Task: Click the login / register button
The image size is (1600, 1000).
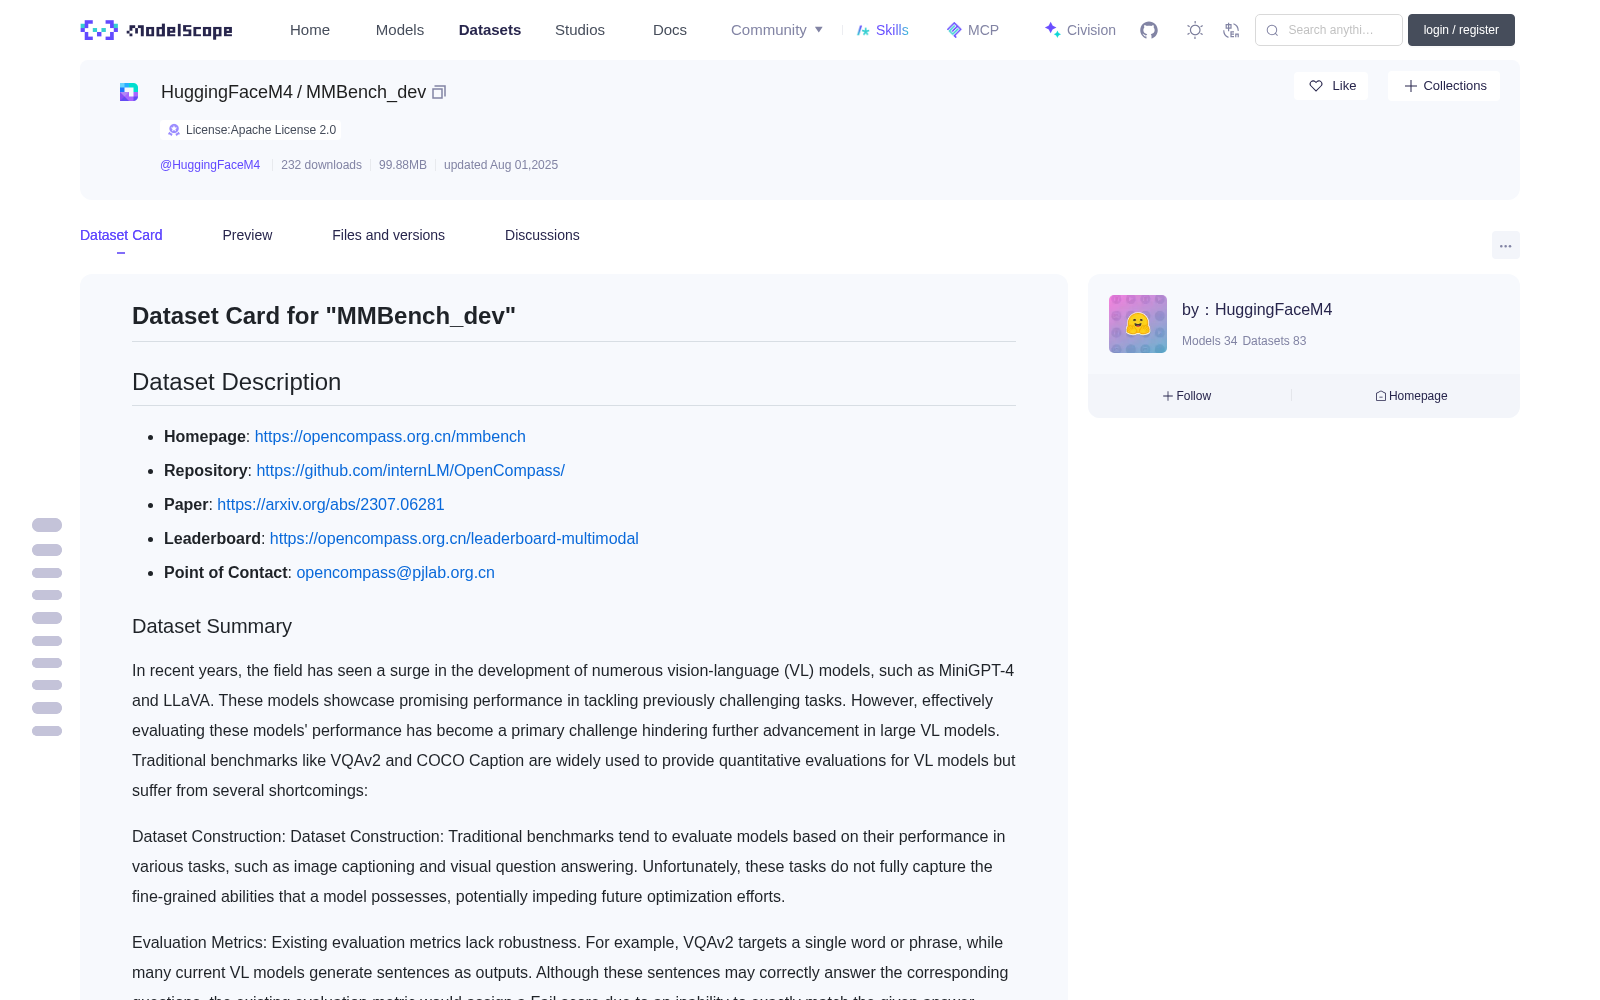Action: coord(1461,30)
